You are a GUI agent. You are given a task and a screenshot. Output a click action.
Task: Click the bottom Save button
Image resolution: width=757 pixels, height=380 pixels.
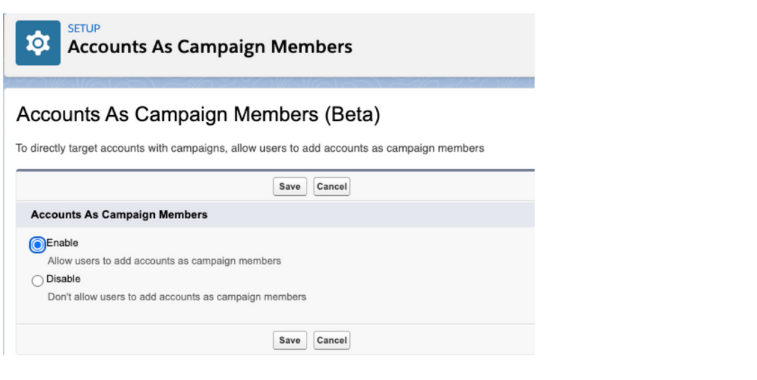tap(290, 340)
